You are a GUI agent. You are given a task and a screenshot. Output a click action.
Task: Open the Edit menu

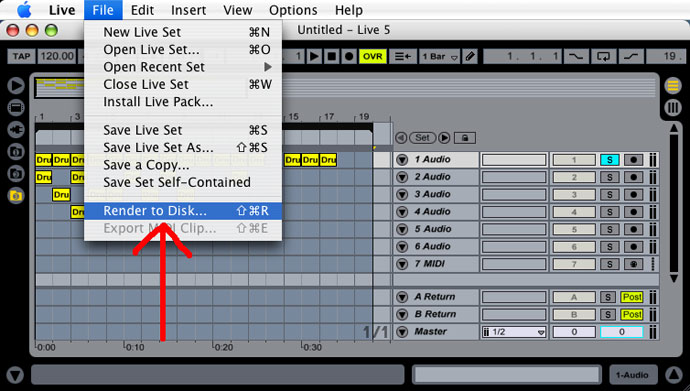[142, 10]
